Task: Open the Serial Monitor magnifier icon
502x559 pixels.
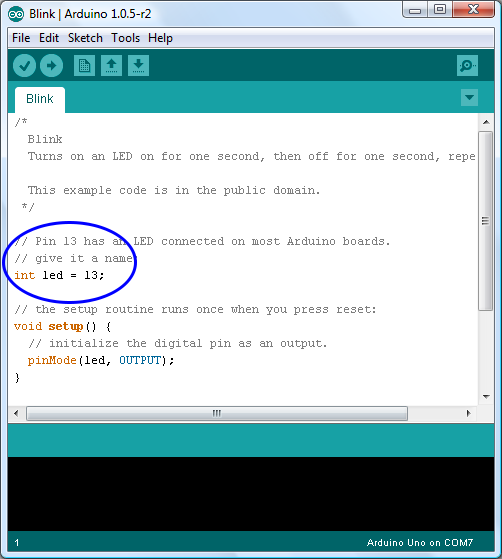Action: pos(467,66)
